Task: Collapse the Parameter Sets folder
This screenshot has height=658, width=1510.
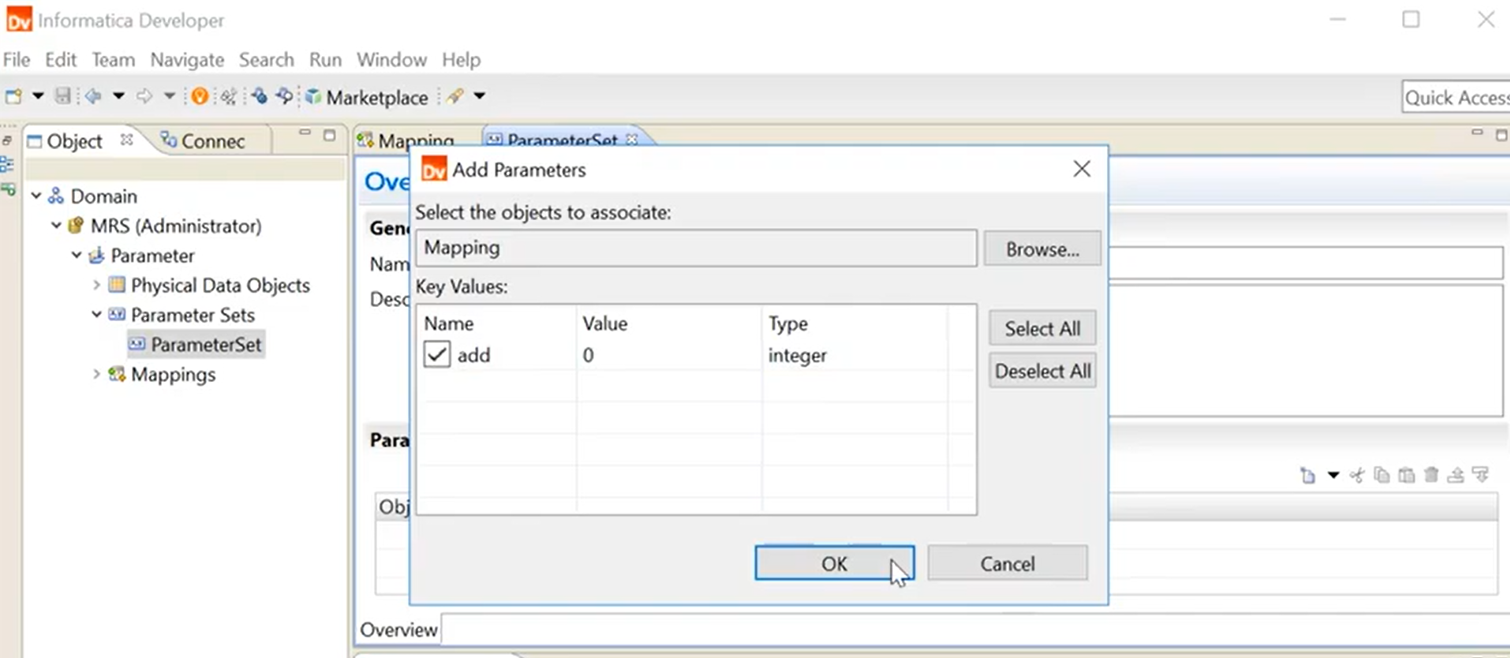Action: coord(97,315)
